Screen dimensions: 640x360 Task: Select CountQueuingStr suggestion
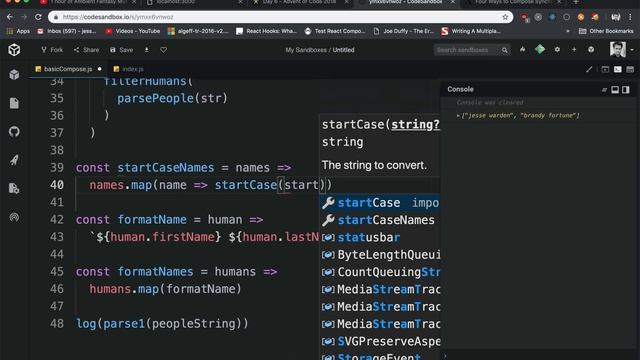tap(380, 272)
